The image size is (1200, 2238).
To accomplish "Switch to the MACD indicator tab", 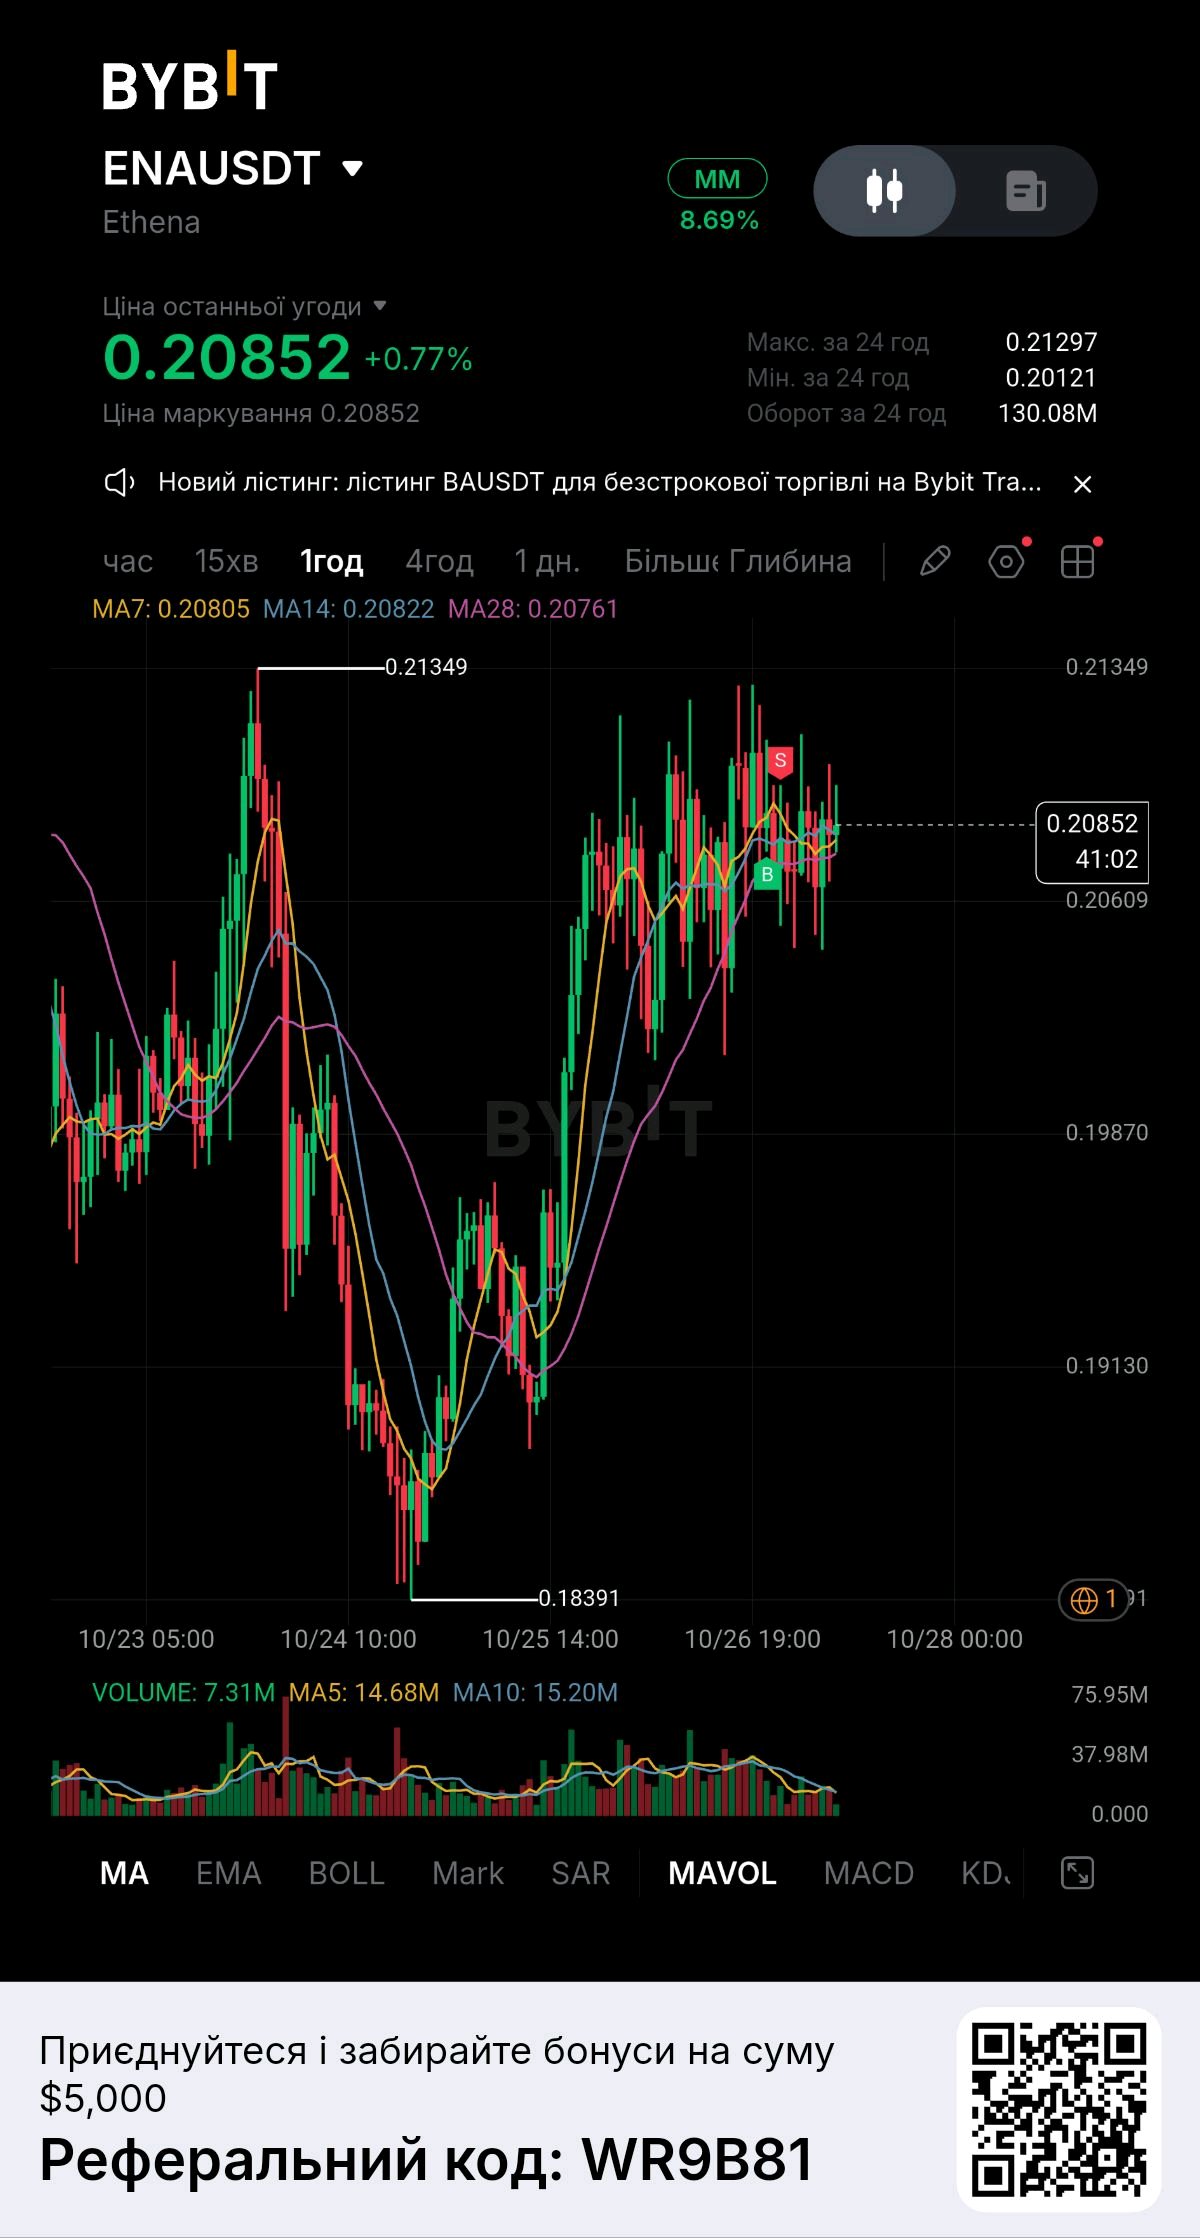I will 868,1873.
